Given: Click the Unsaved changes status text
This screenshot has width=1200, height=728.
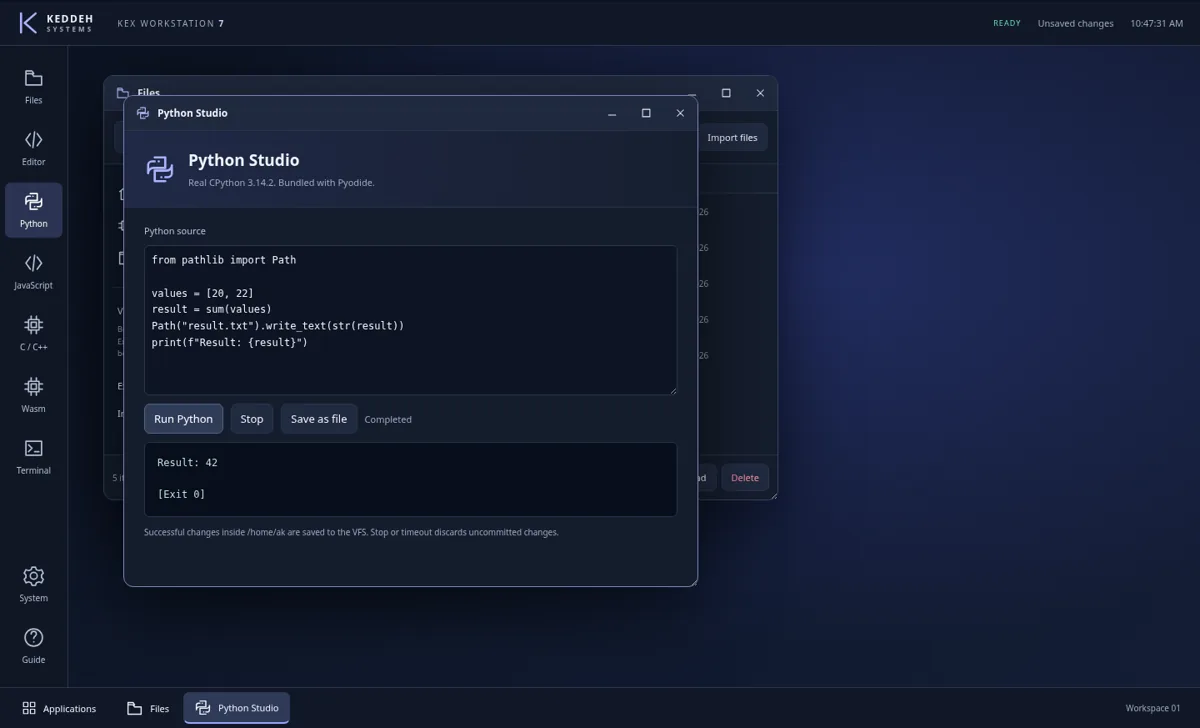Looking at the screenshot, I should pos(1075,23).
